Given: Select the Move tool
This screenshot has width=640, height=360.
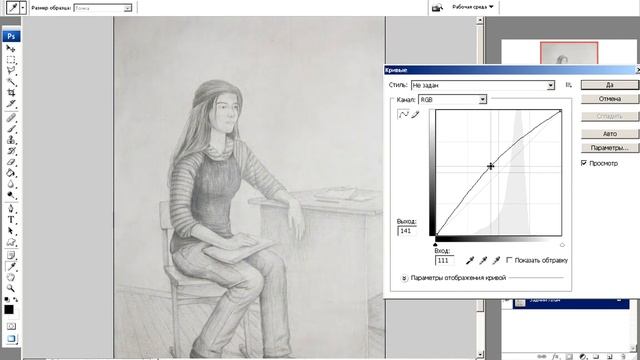Looking at the screenshot, I should coord(11,49).
